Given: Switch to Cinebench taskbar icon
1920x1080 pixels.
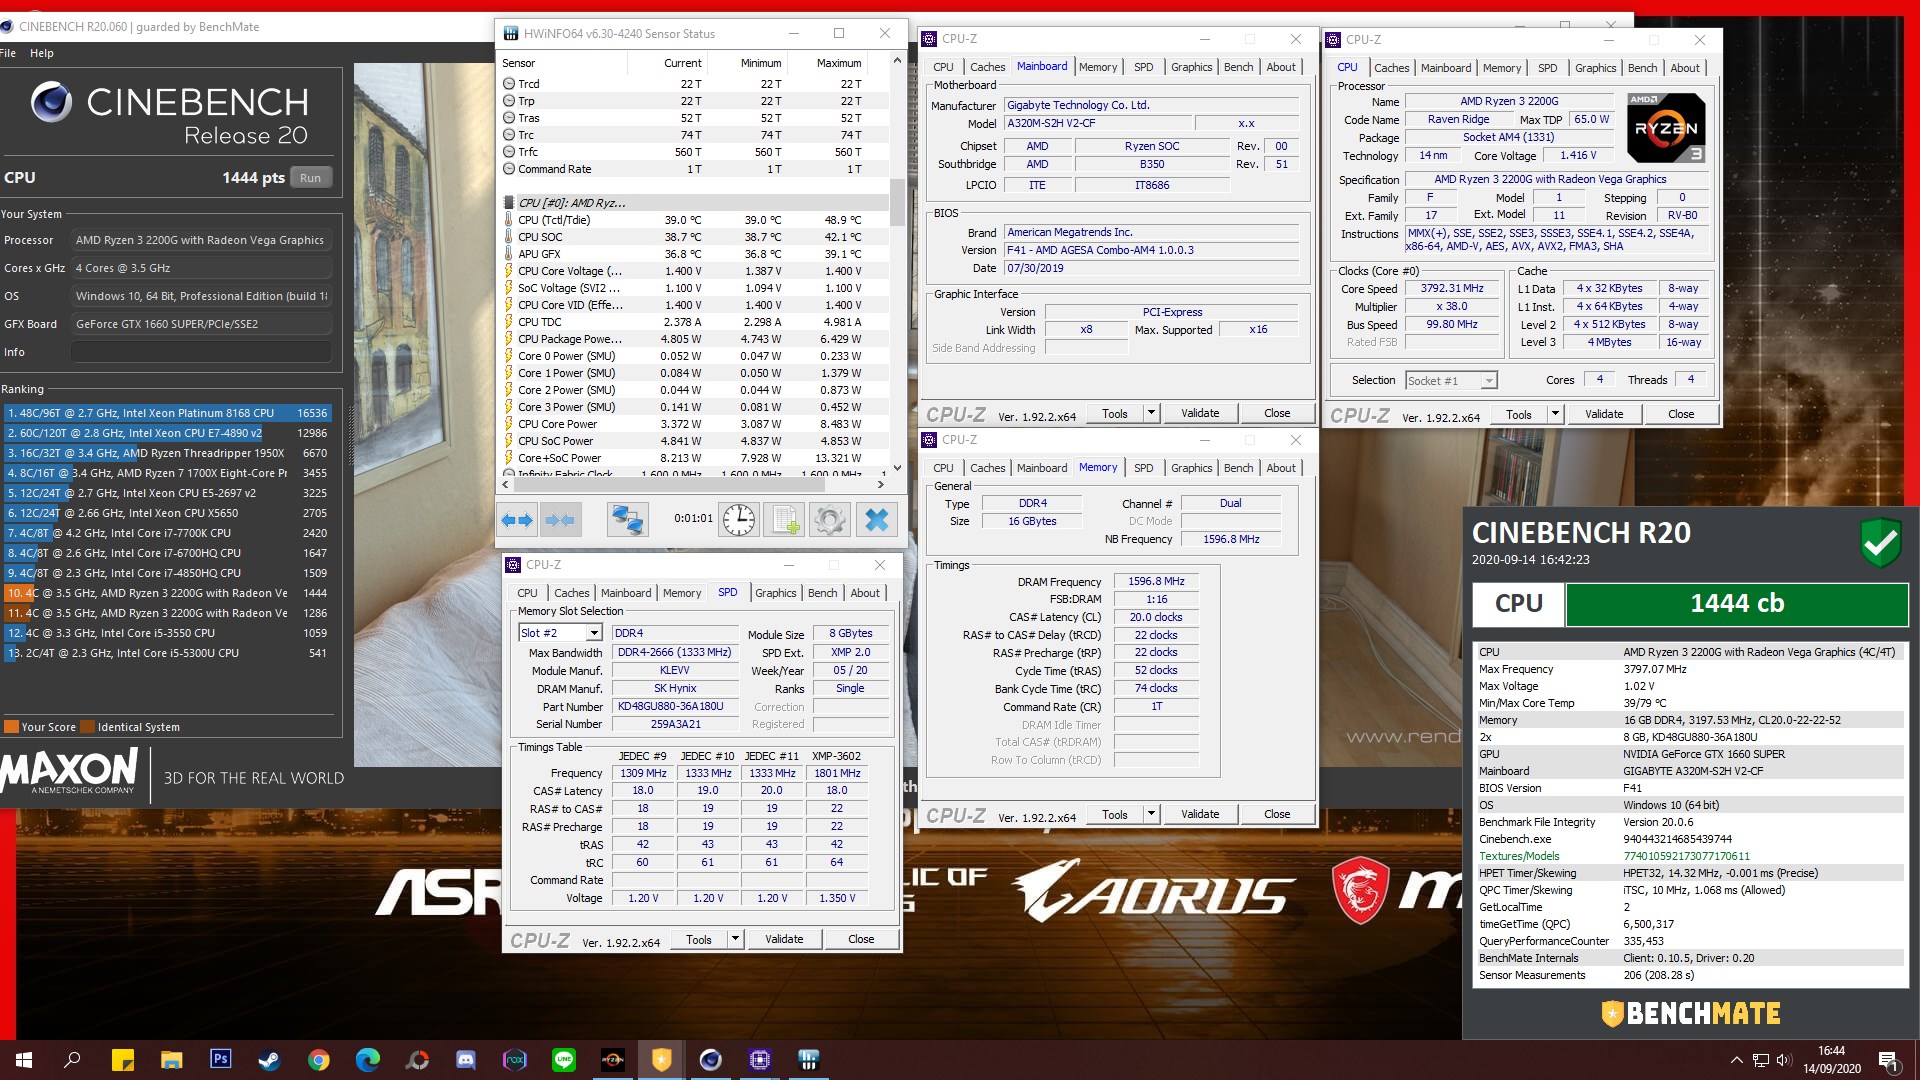Looking at the screenshot, I should point(710,1060).
